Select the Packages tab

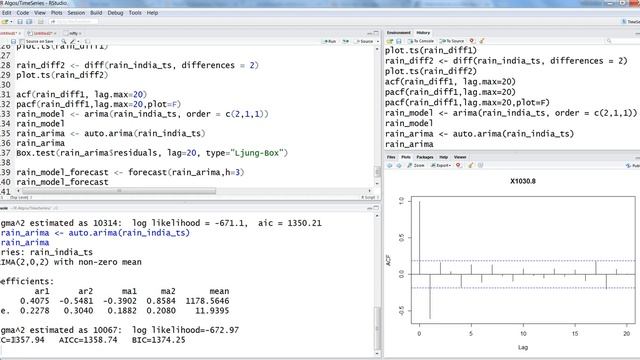click(x=425, y=157)
